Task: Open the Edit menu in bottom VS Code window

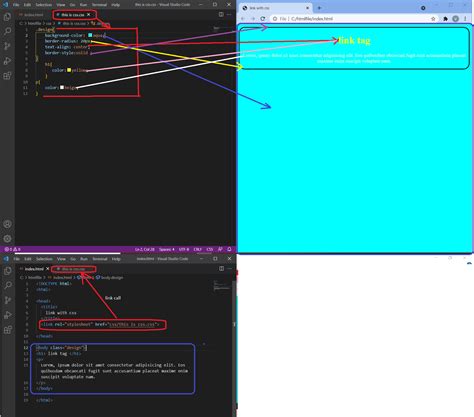Action: (x=28, y=259)
